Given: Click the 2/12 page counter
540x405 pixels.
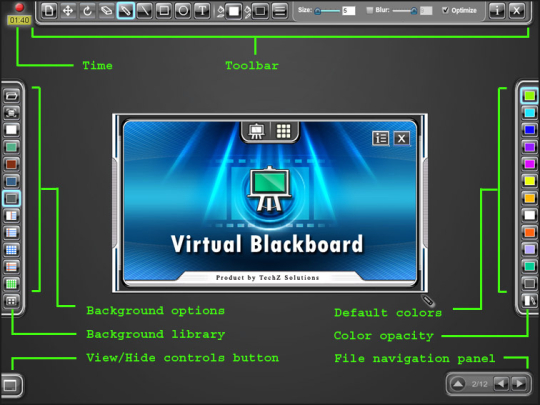Looking at the screenshot, I should [480, 384].
